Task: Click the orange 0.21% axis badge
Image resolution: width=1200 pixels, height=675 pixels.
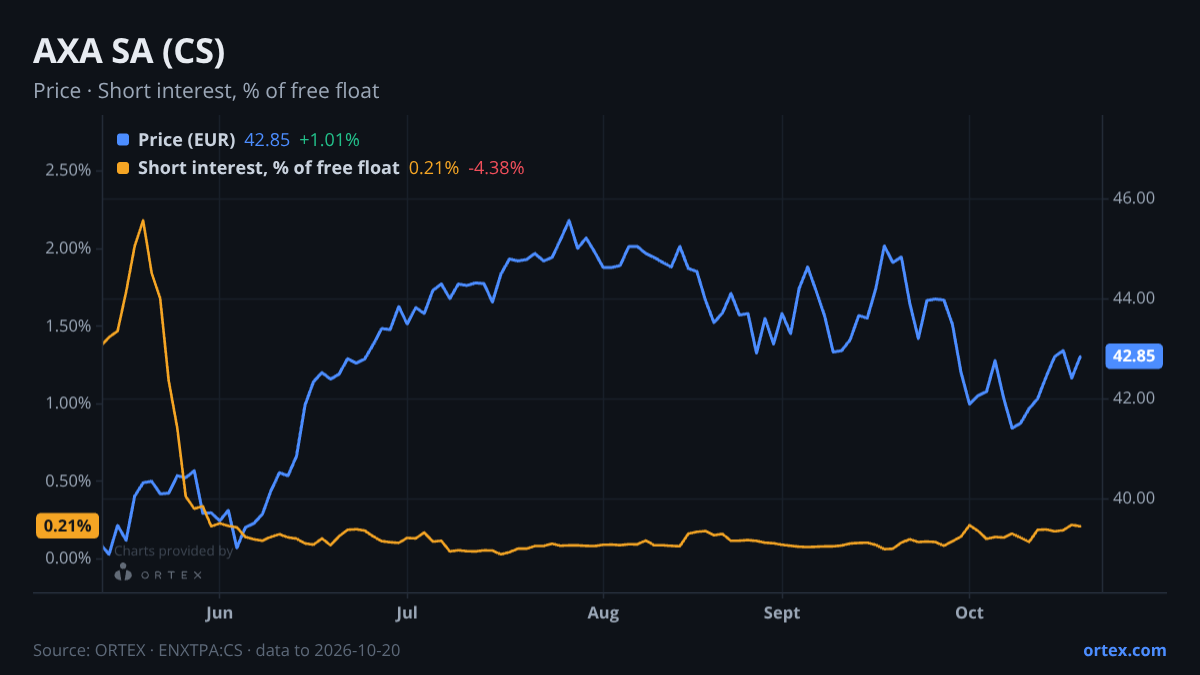Action: pos(69,526)
